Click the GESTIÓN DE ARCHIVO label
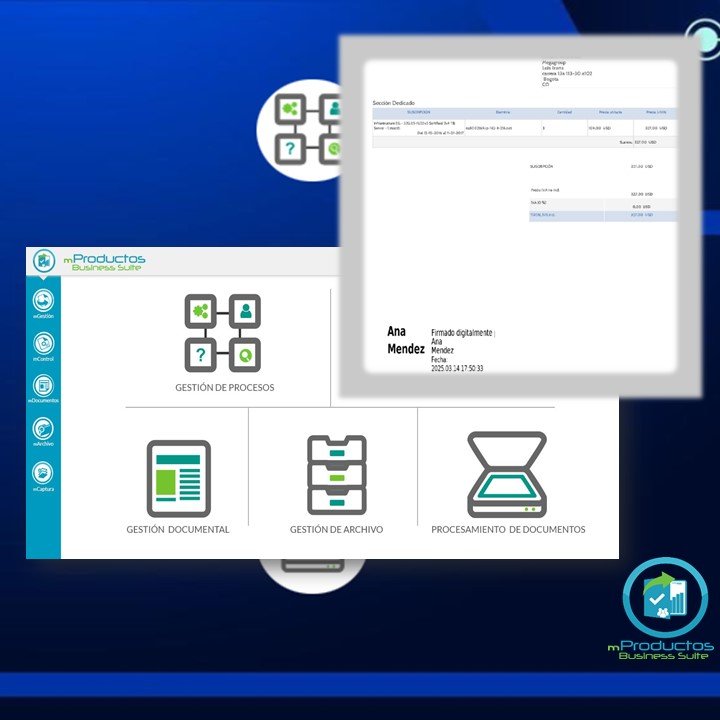 (x=336, y=529)
